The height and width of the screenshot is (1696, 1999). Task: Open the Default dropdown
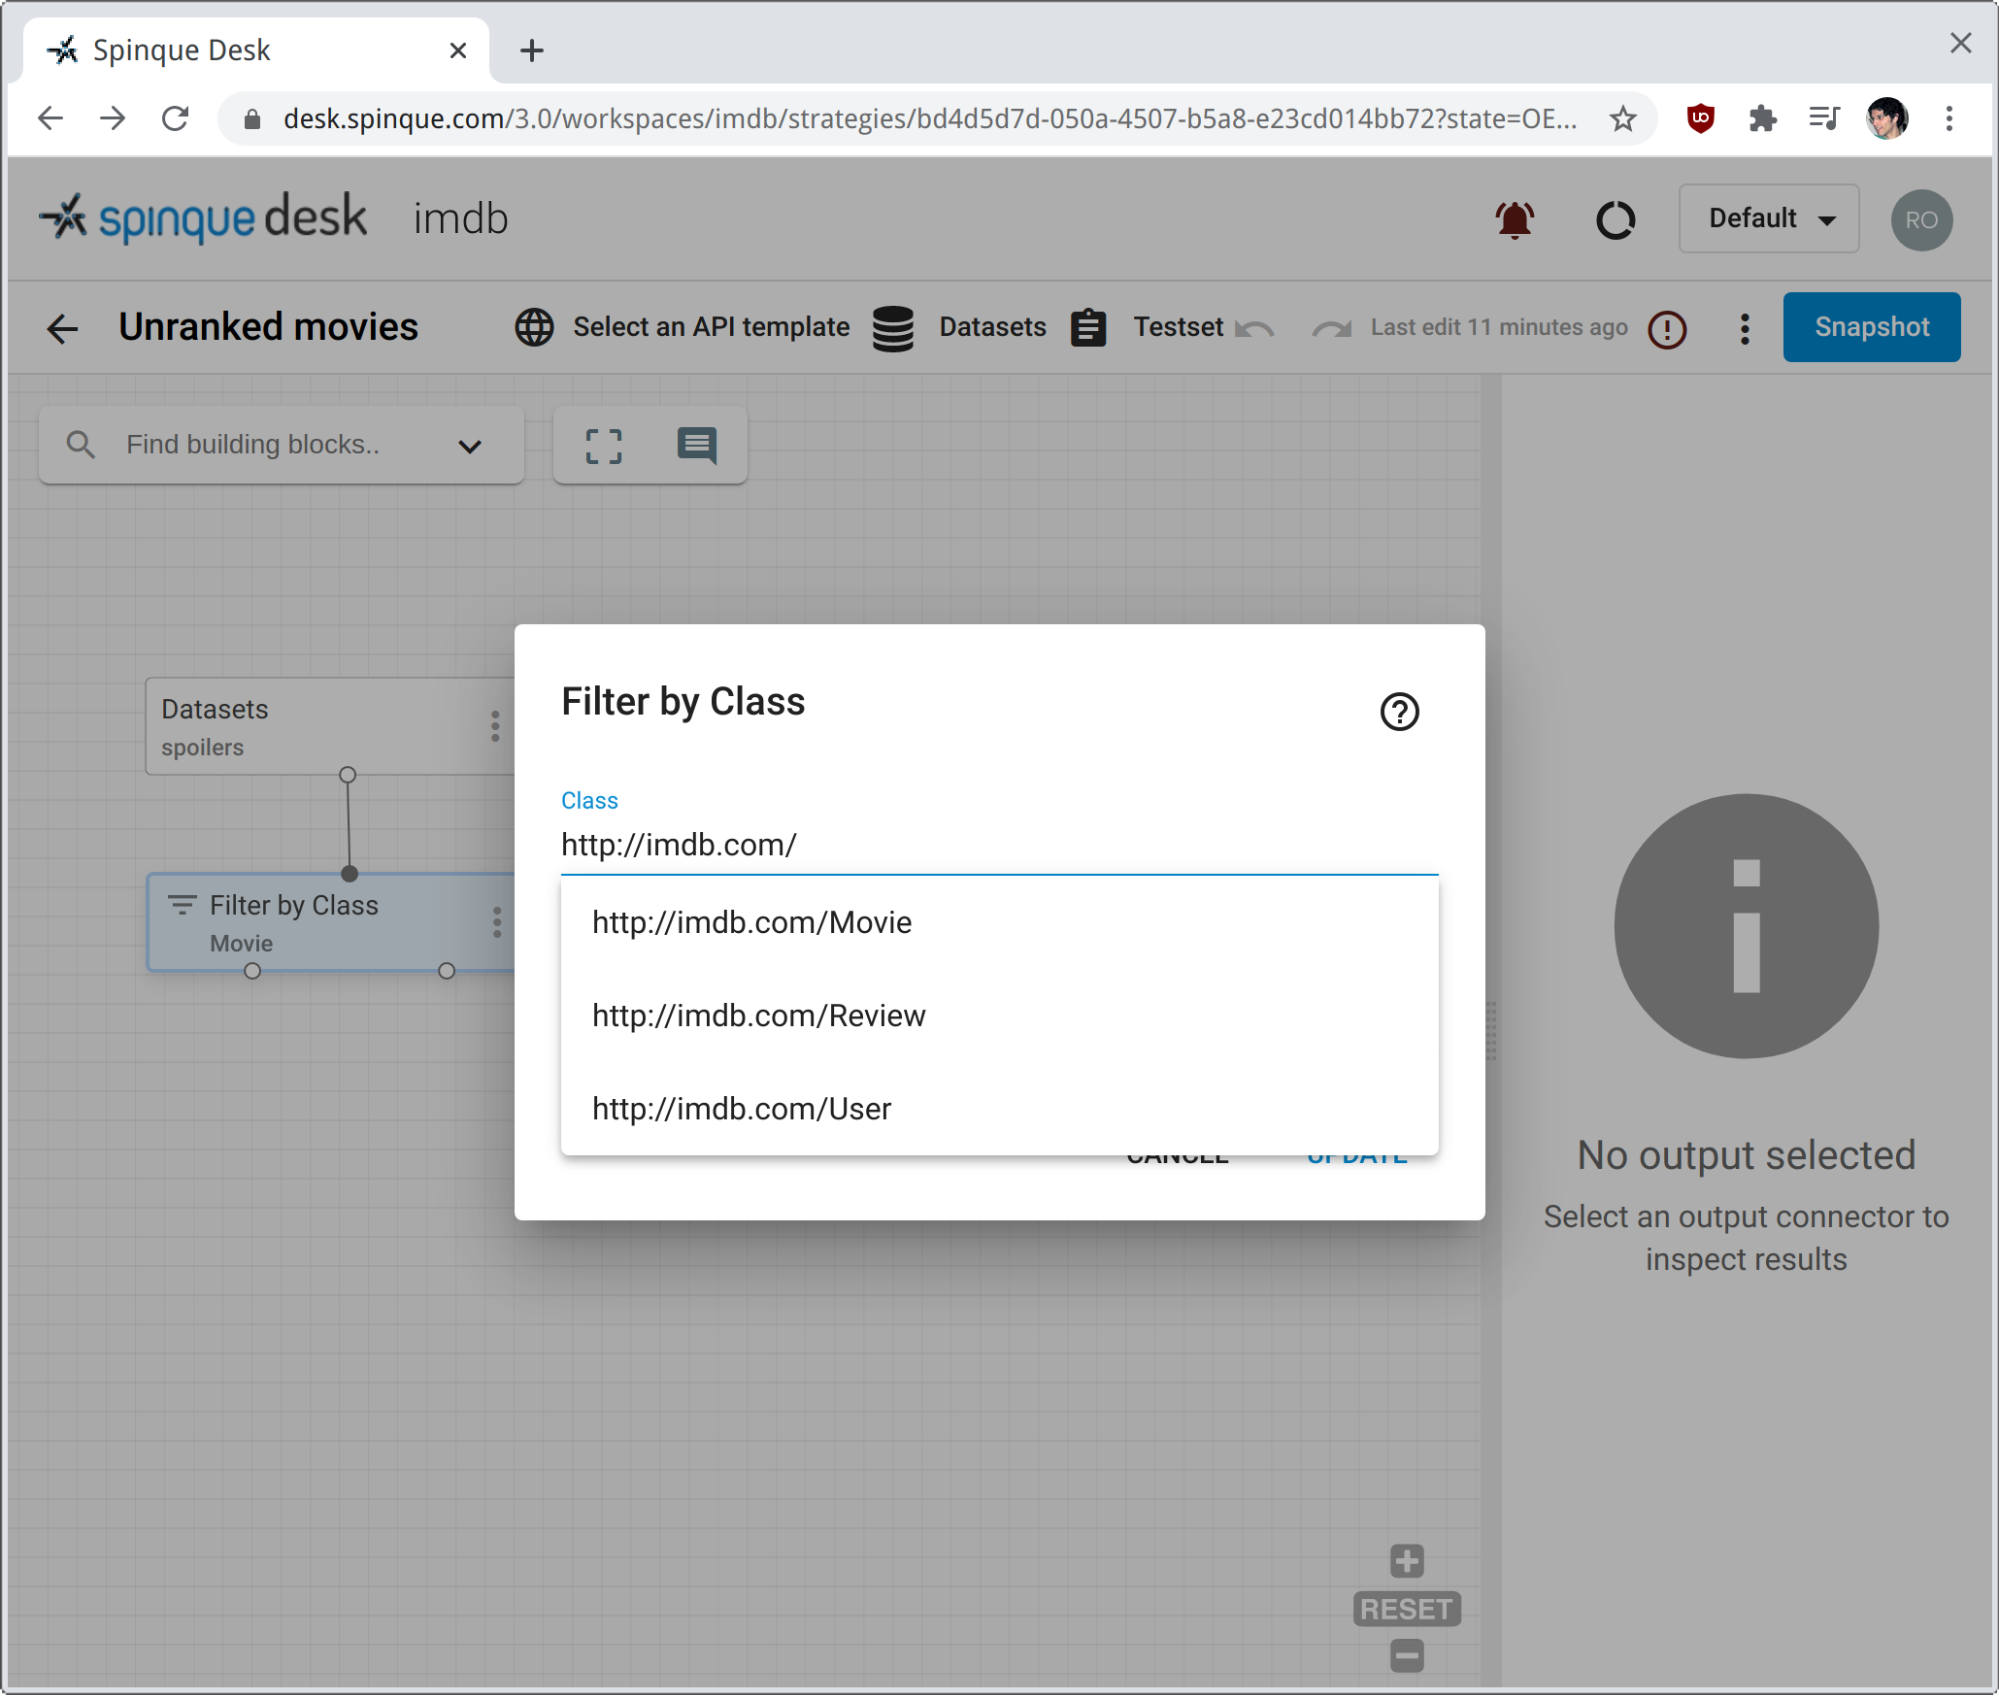tap(1768, 218)
